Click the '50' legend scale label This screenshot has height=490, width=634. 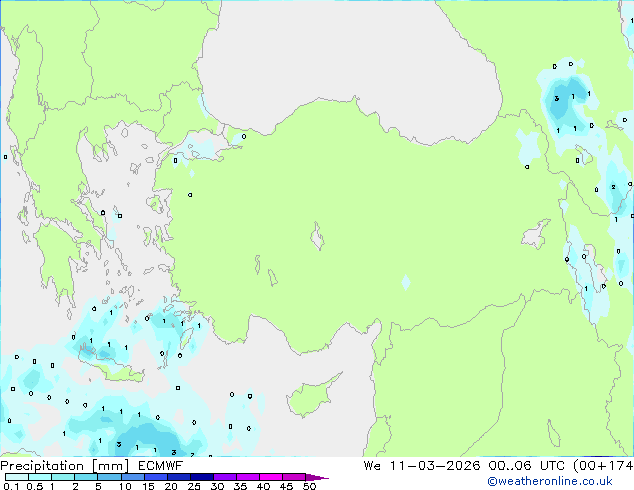coord(309,486)
